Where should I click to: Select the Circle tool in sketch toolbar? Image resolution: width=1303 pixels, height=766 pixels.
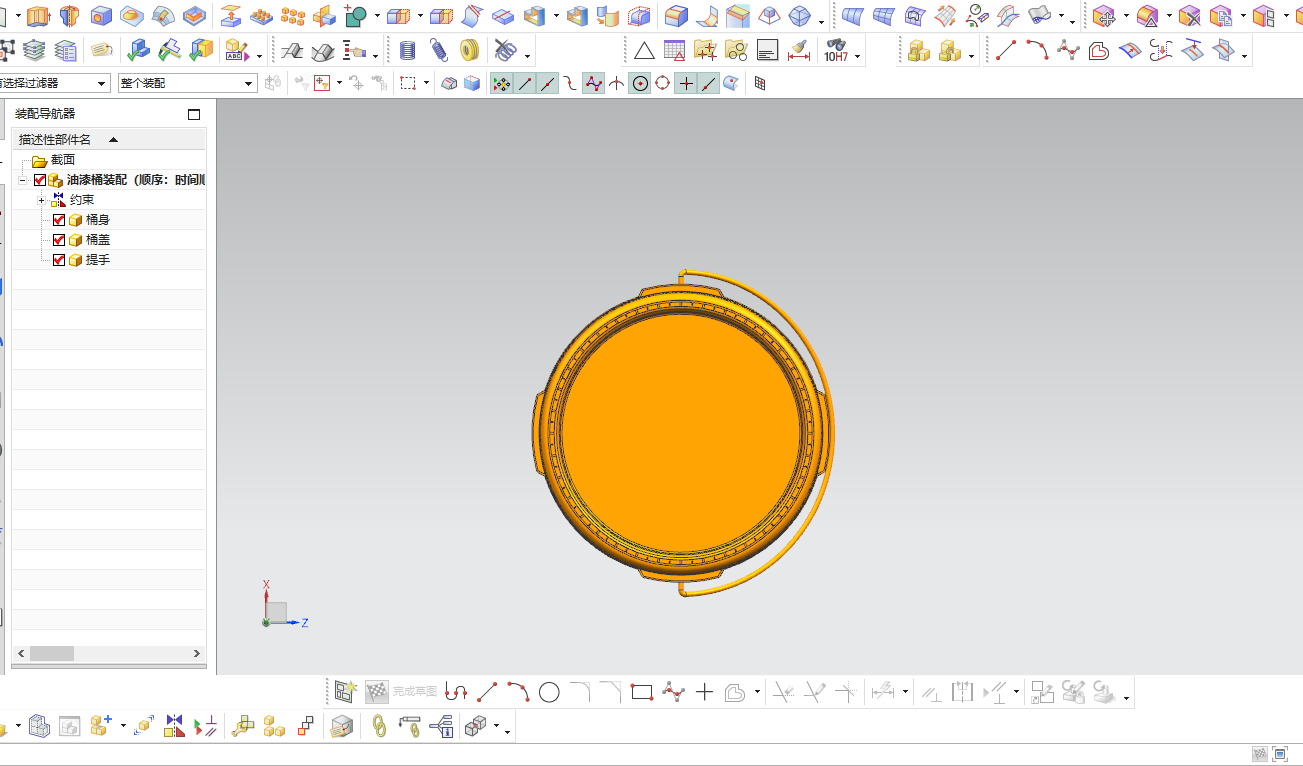coord(549,691)
